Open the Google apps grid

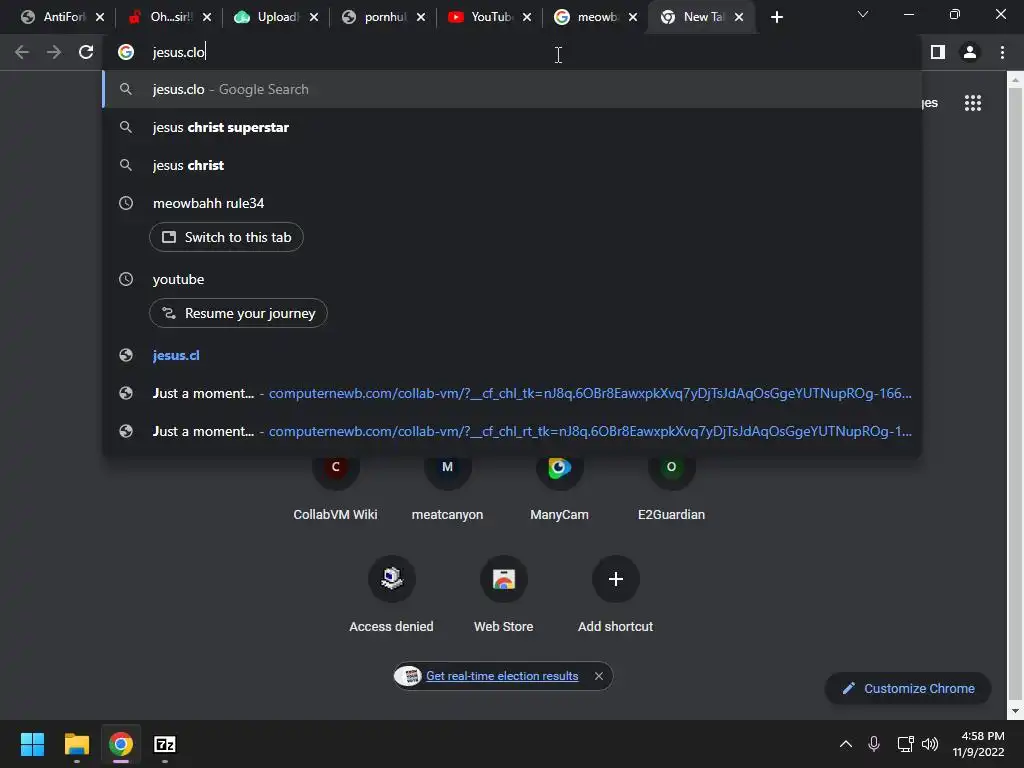(x=973, y=103)
